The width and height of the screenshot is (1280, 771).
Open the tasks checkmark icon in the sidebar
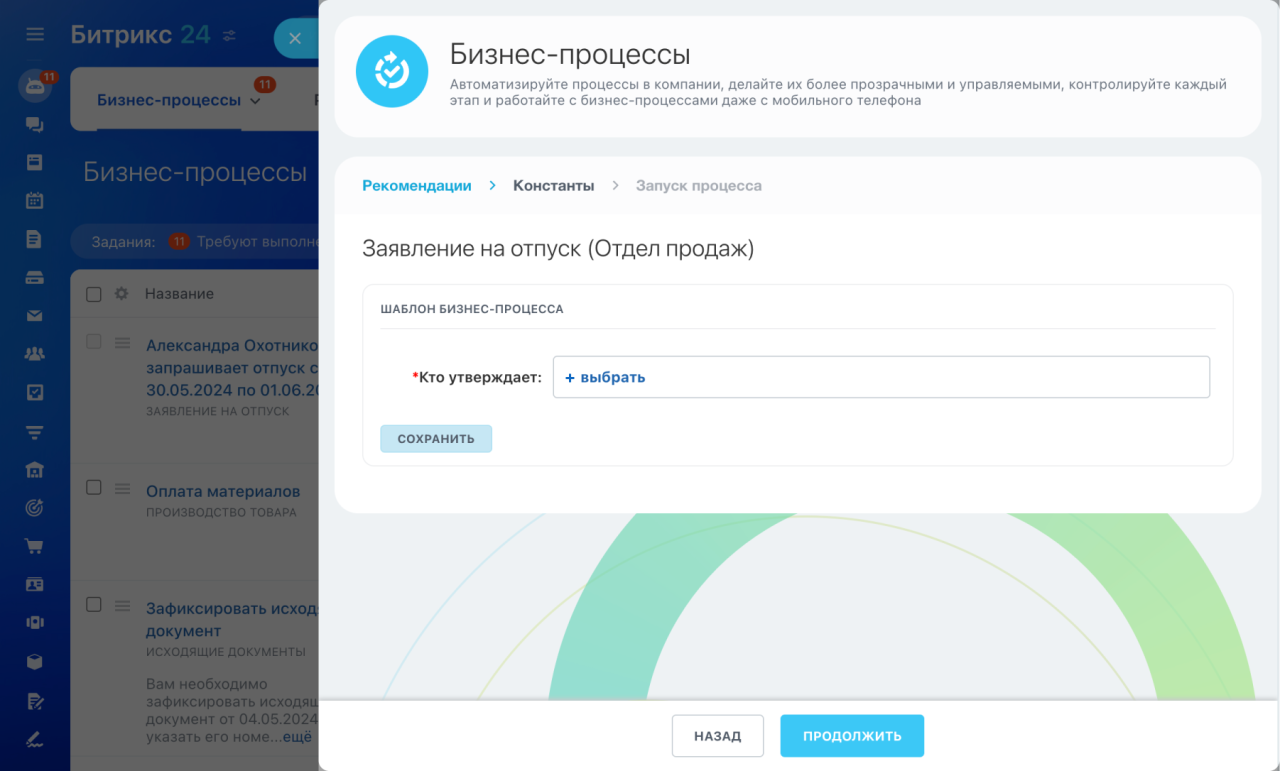click(x=35, y=393)
